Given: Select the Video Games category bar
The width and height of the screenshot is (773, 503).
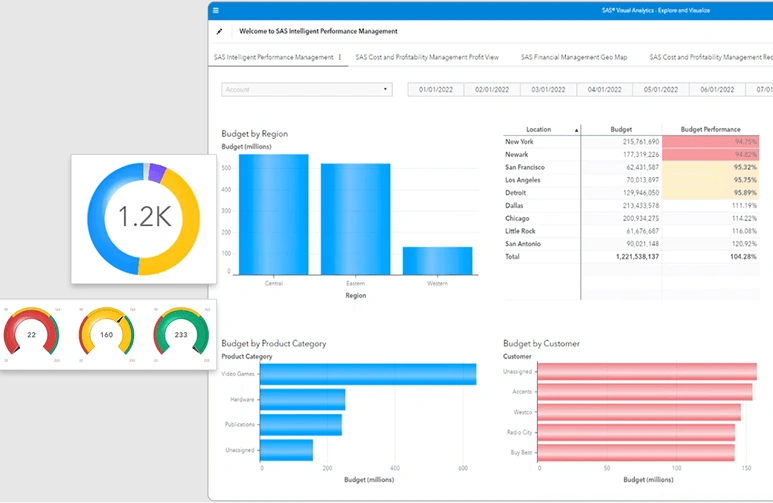Looking at the screenshot, I should [368, 374].
